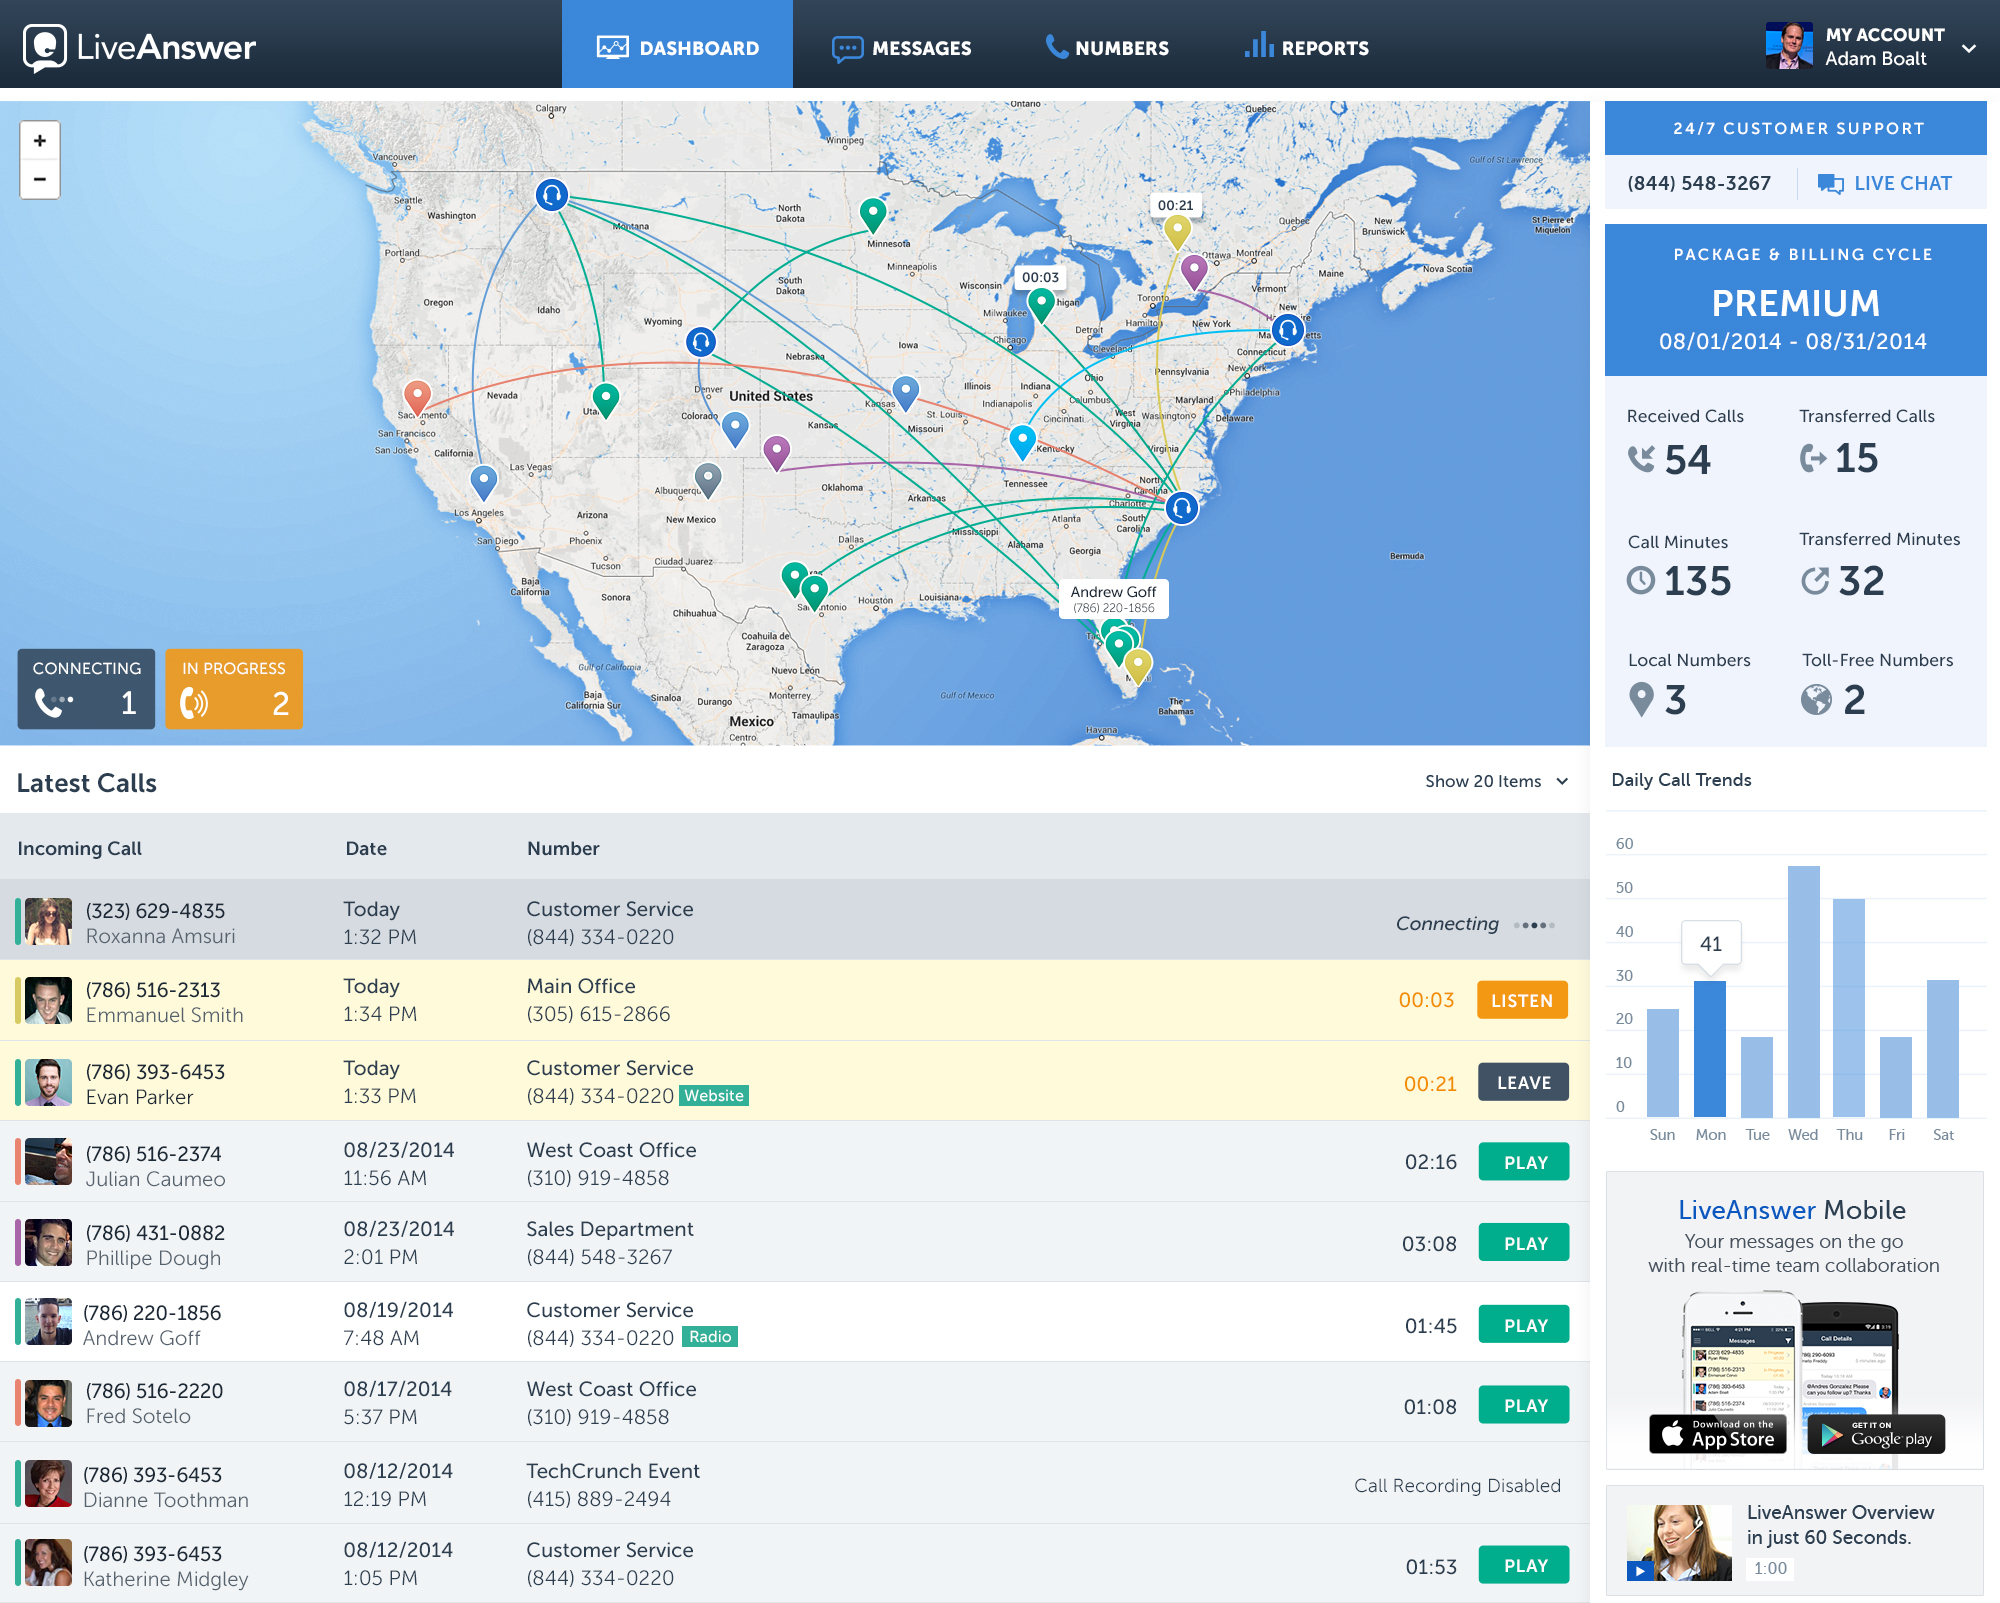Open the In Progress calls filter tile
Image resolution: width=2000 pixels, height=1603 pixels.
[234, 688]
